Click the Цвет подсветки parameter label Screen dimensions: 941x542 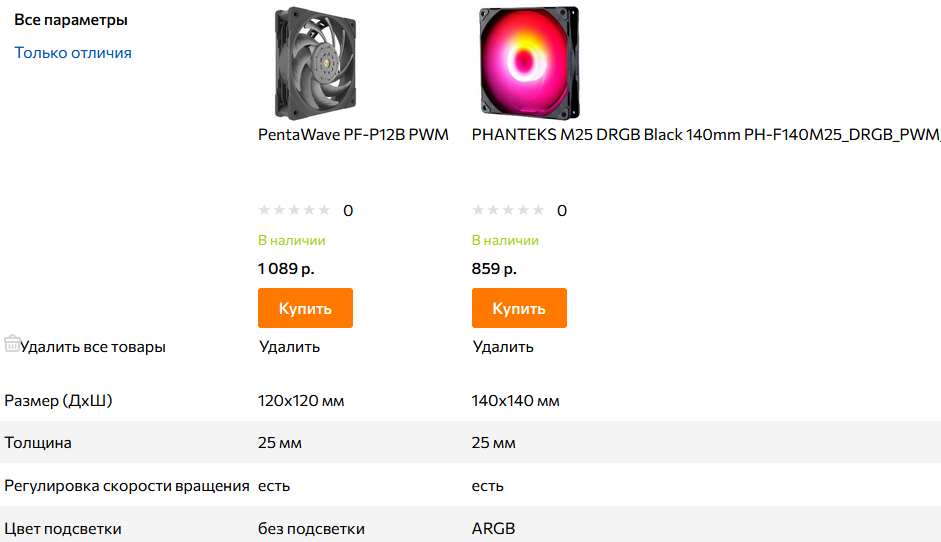(62, 528)
